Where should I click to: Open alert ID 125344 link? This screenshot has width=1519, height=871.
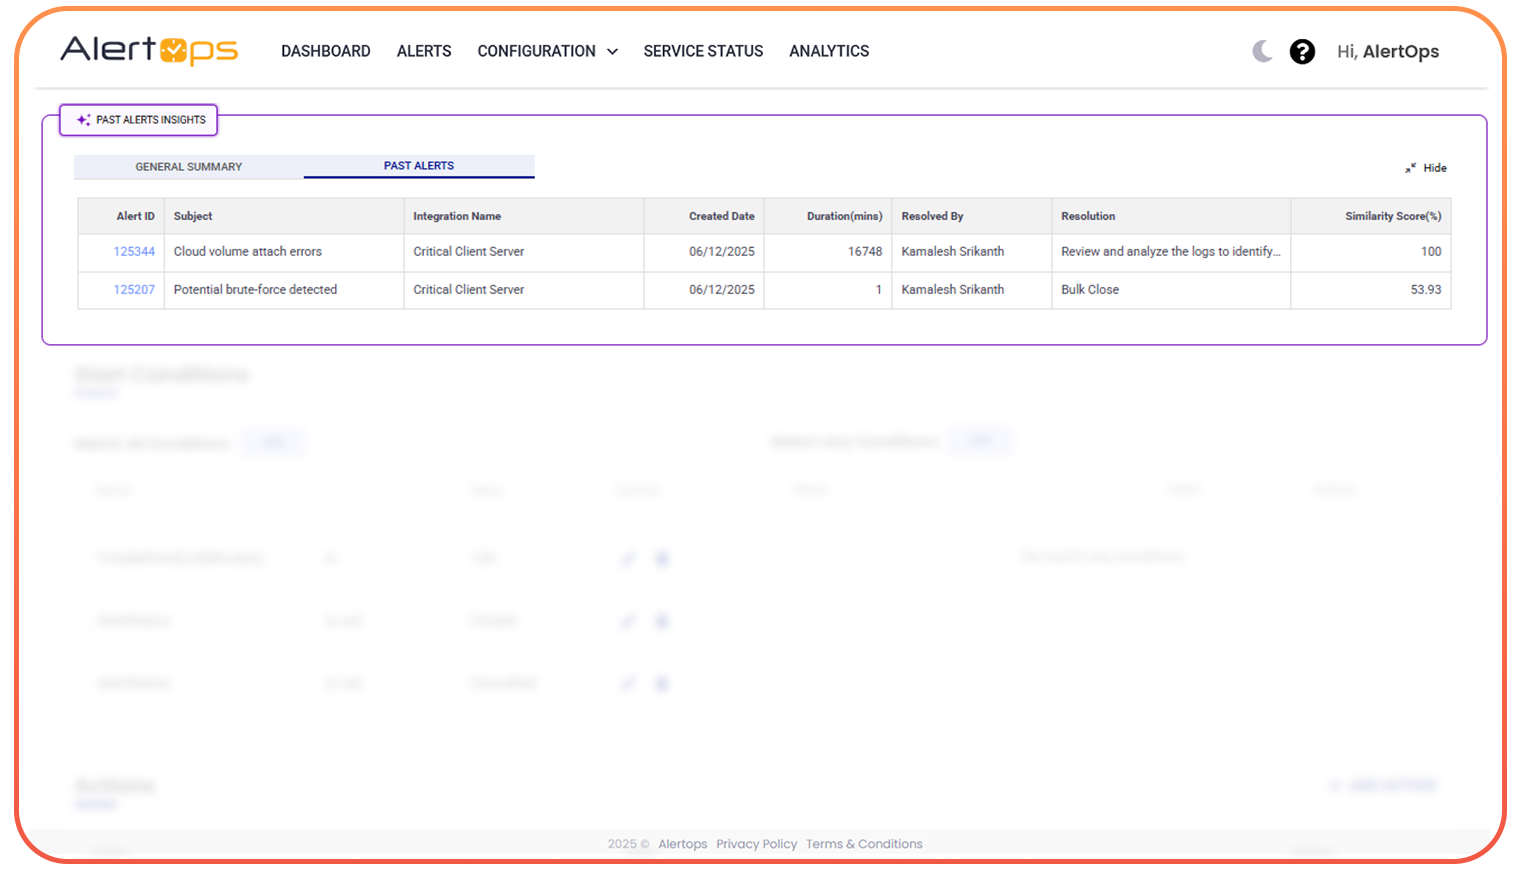coord(134,252)
